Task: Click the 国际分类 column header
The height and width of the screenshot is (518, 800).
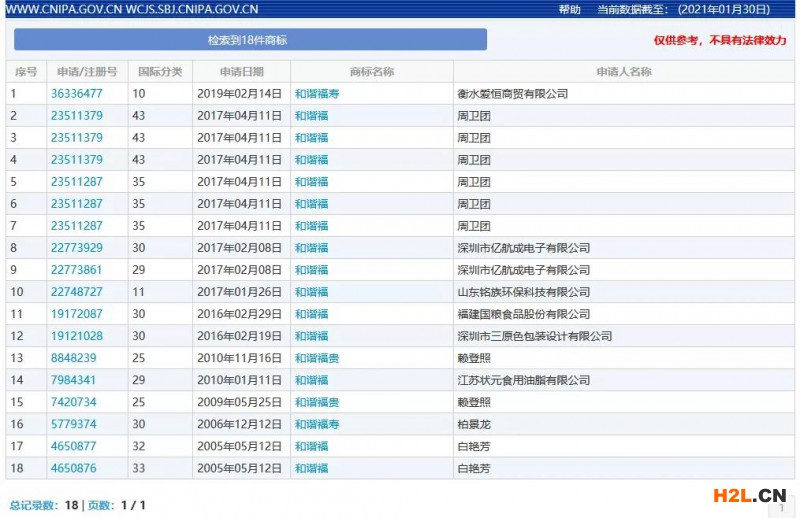Action: [x=160, y=72]
